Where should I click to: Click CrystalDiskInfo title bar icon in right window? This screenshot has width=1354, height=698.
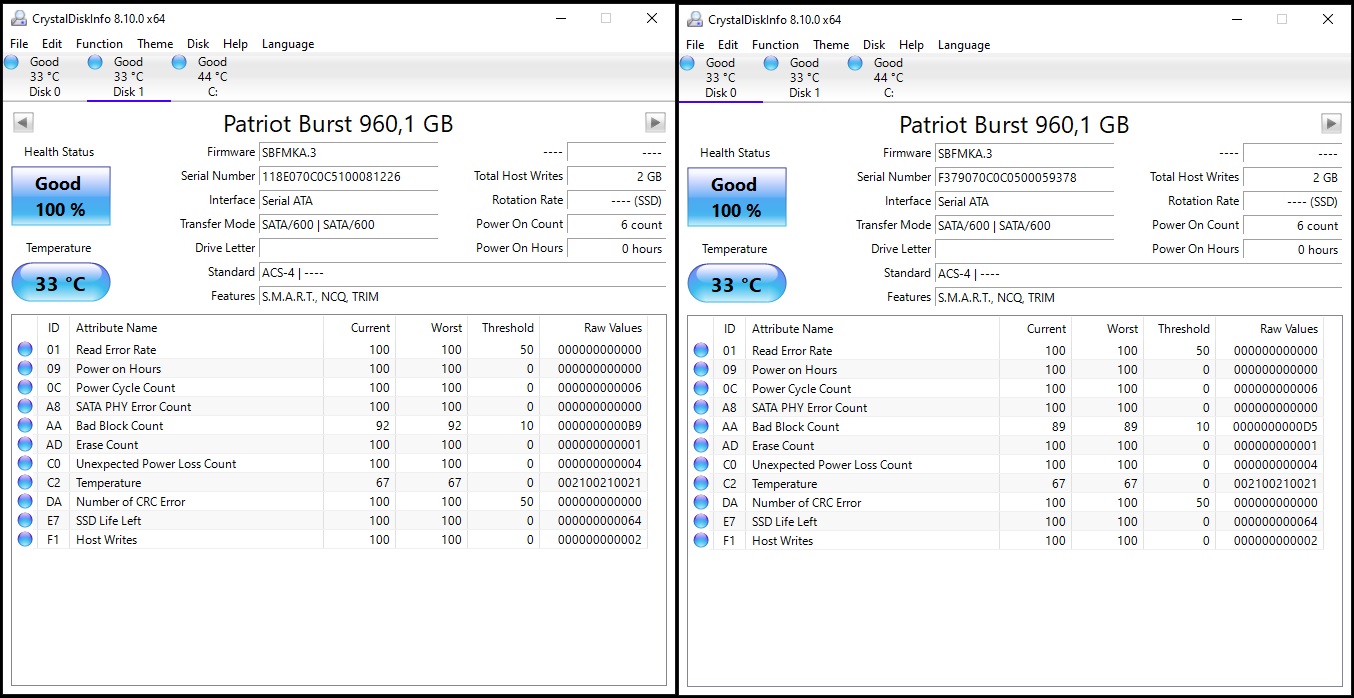click(695, 19)
